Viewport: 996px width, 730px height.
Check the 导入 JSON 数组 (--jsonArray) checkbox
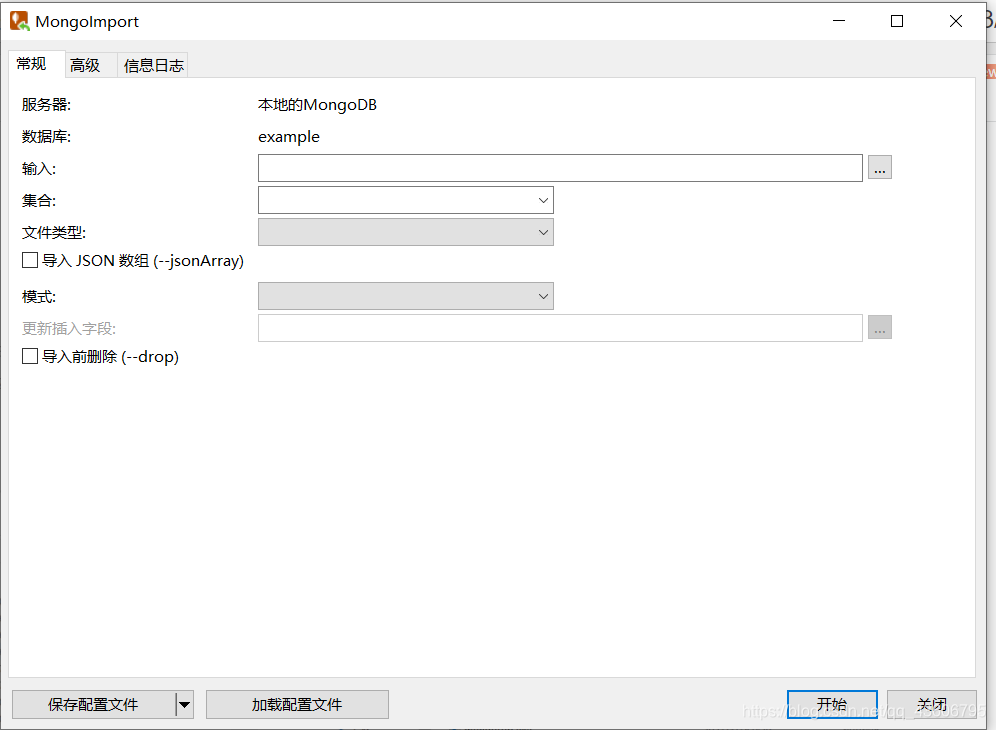(x=30, y=260)
